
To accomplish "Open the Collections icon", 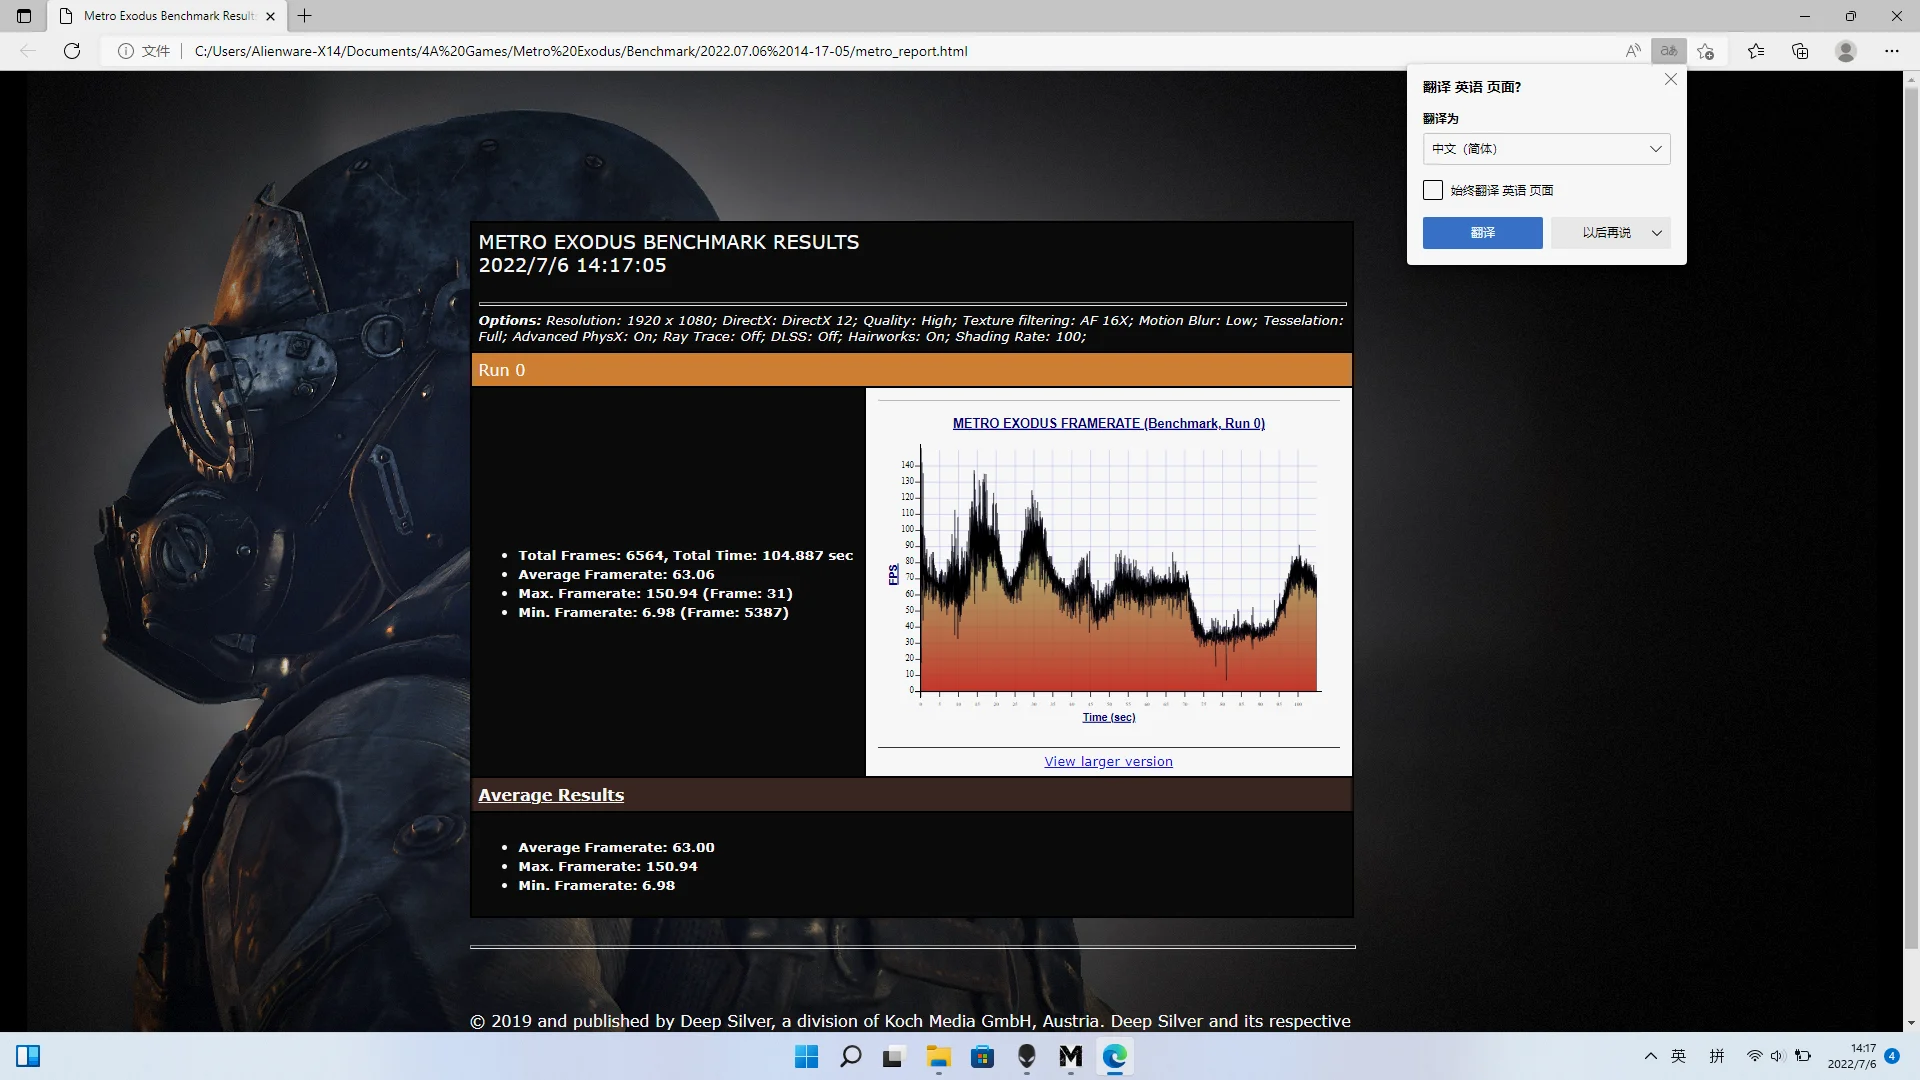I will click(1800, 51).
